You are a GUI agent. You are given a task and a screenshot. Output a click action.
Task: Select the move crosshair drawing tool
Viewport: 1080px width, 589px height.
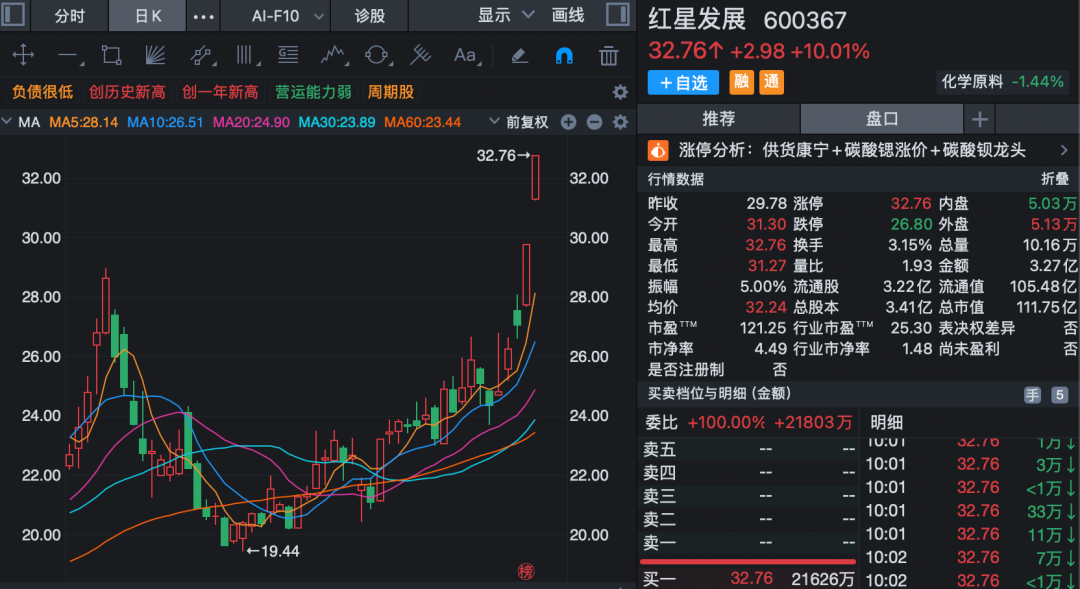pyautogui.click(x=23, y=55)
